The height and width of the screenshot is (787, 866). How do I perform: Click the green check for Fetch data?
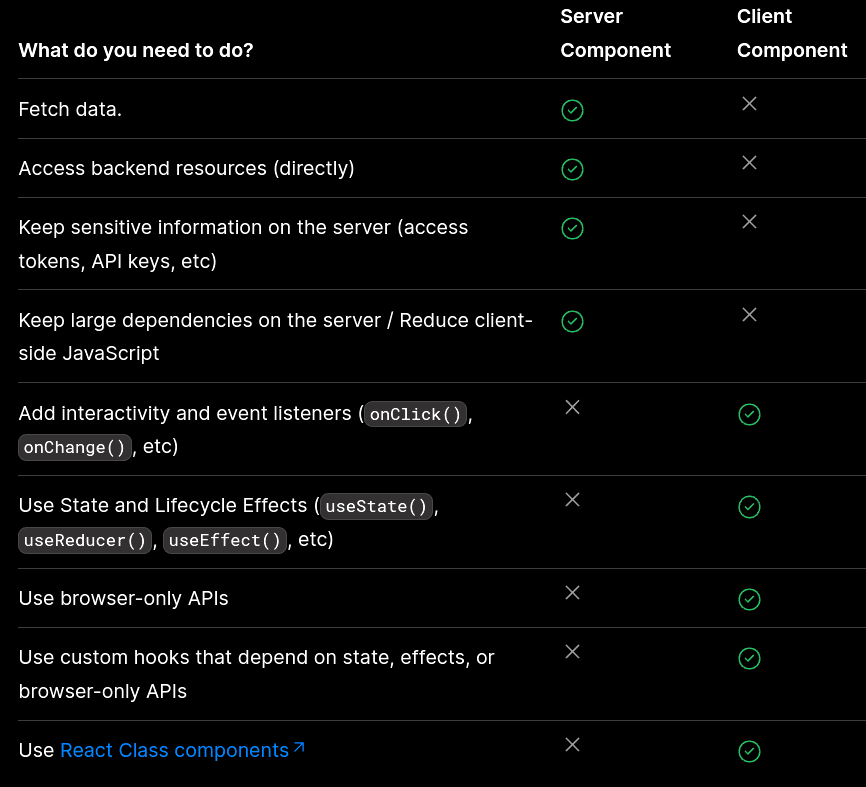[572, 110]
